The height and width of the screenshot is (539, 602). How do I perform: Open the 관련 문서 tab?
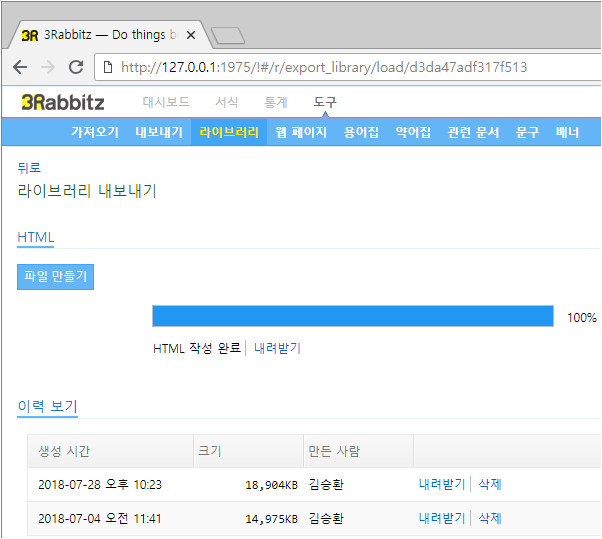pyautogui.click(x=473, y=132)
